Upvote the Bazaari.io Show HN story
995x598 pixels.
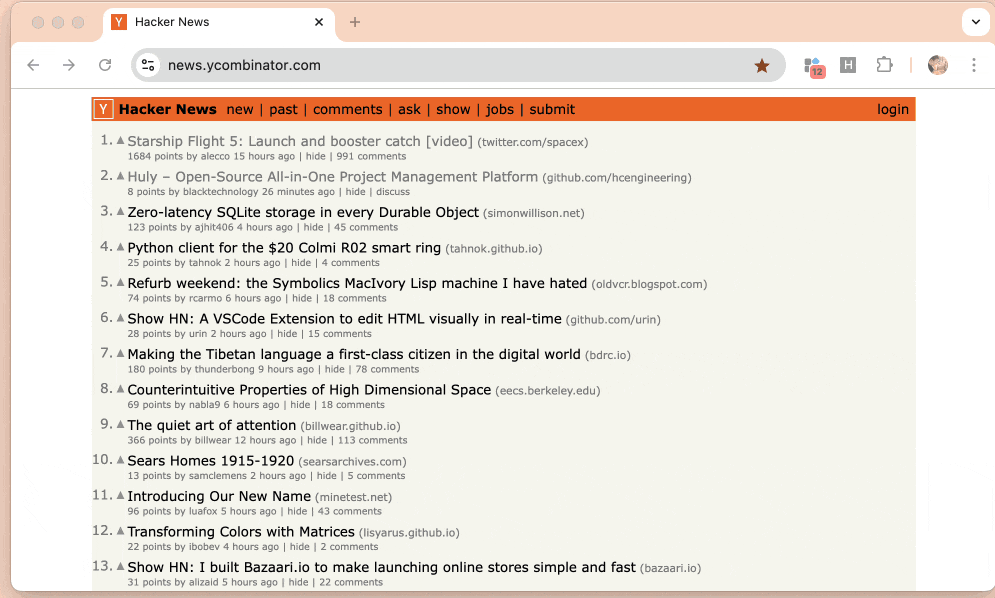click(x=121, y=567)
